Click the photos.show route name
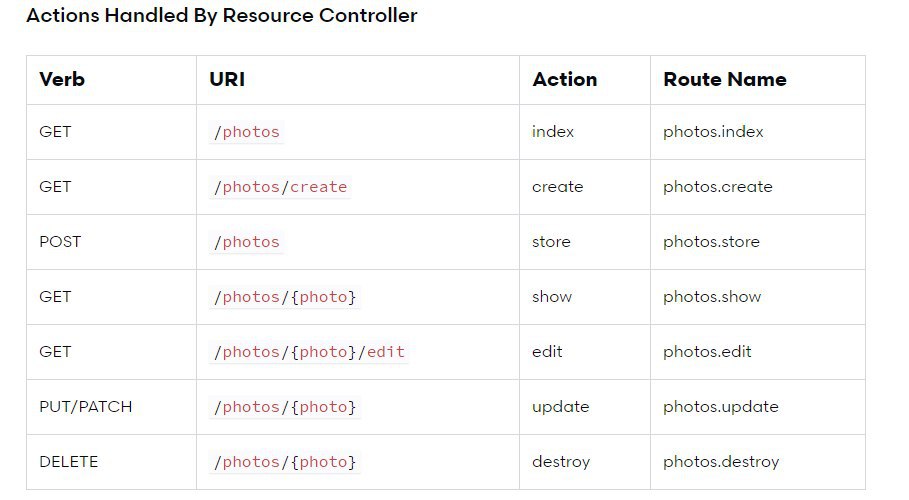 (x=712, y=296)
